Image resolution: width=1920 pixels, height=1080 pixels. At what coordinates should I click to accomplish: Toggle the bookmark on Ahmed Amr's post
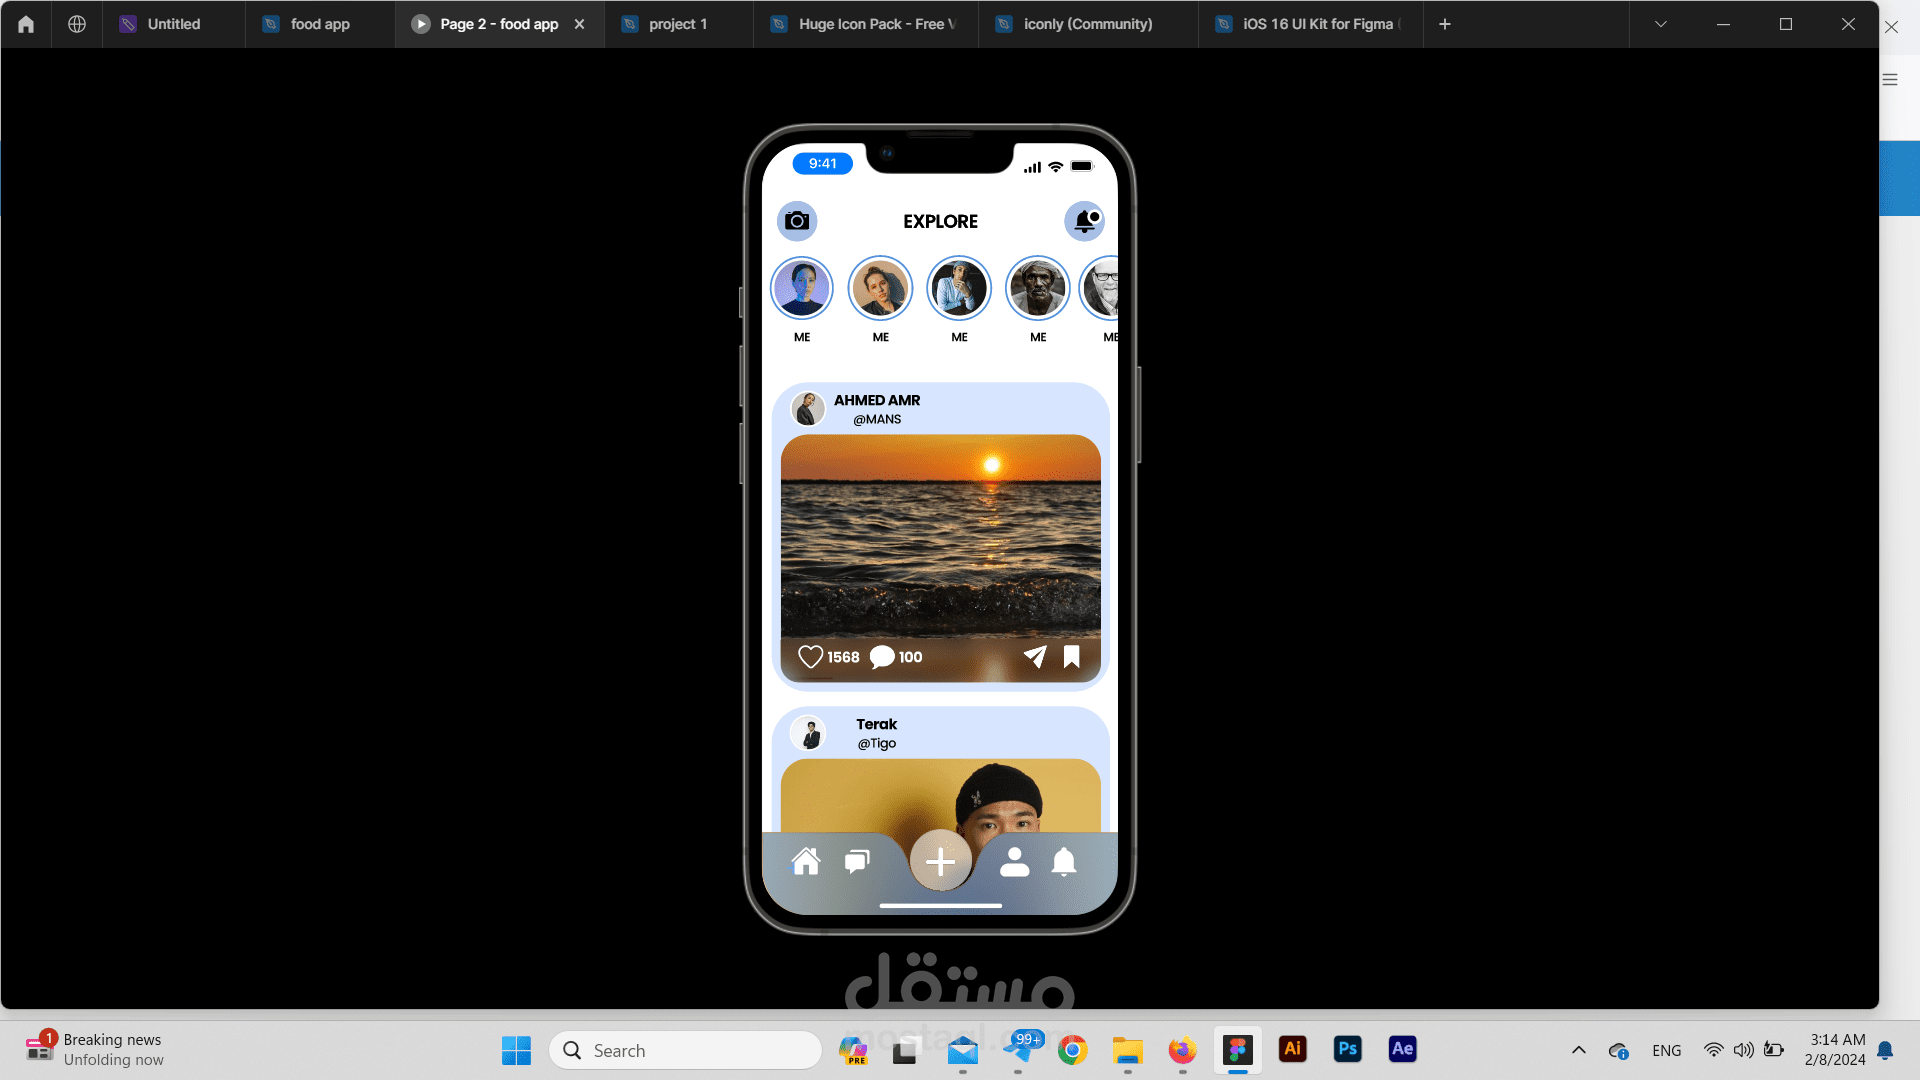coord(1071,657)
